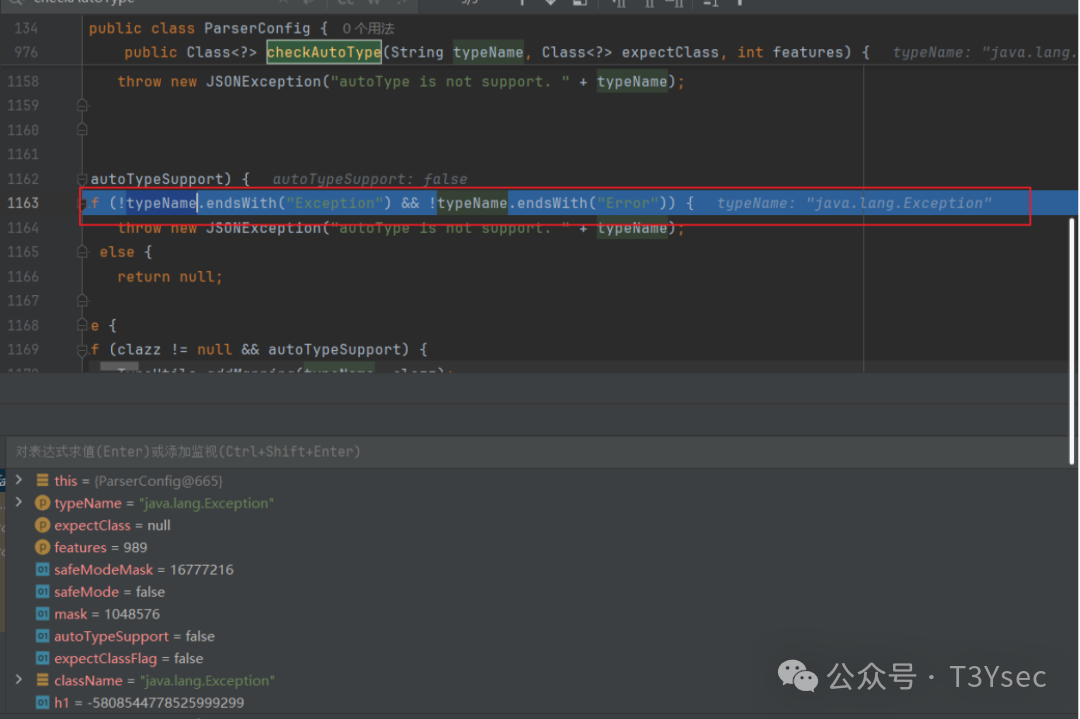Expand the className variable node
Screen dimensions: 1080x719
[18, 680]
